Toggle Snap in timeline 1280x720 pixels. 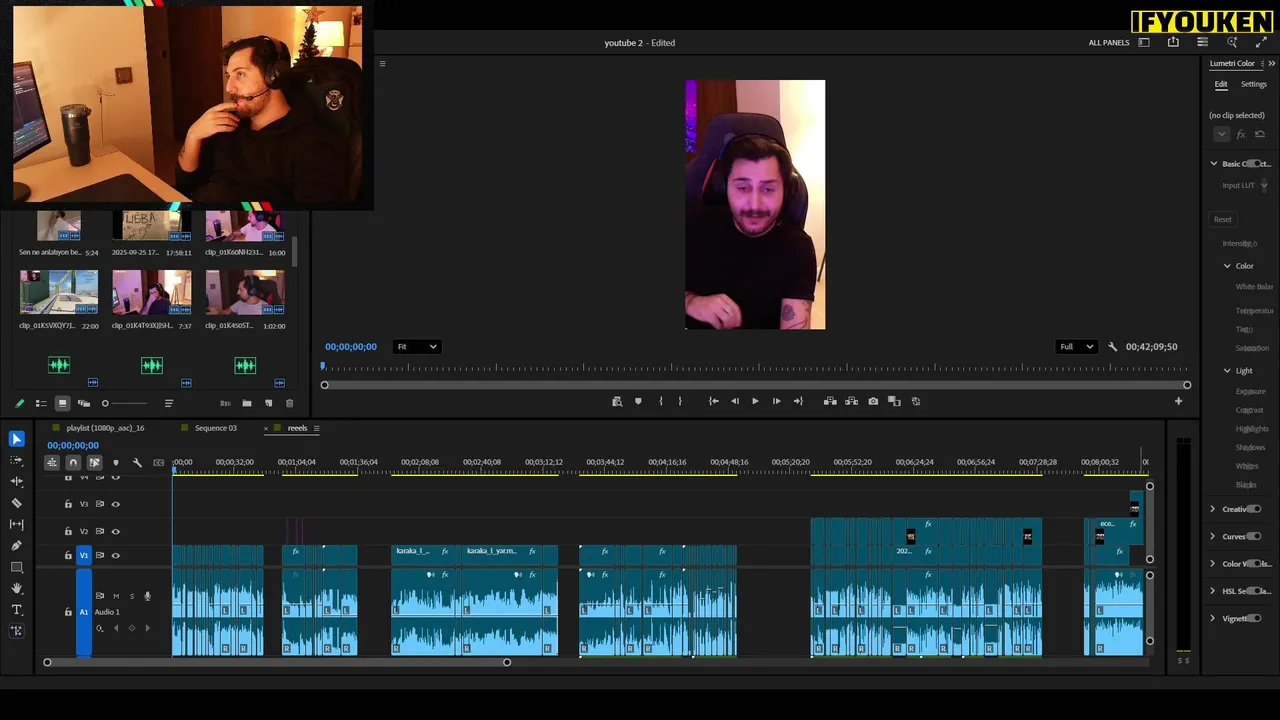click(73, 463)
